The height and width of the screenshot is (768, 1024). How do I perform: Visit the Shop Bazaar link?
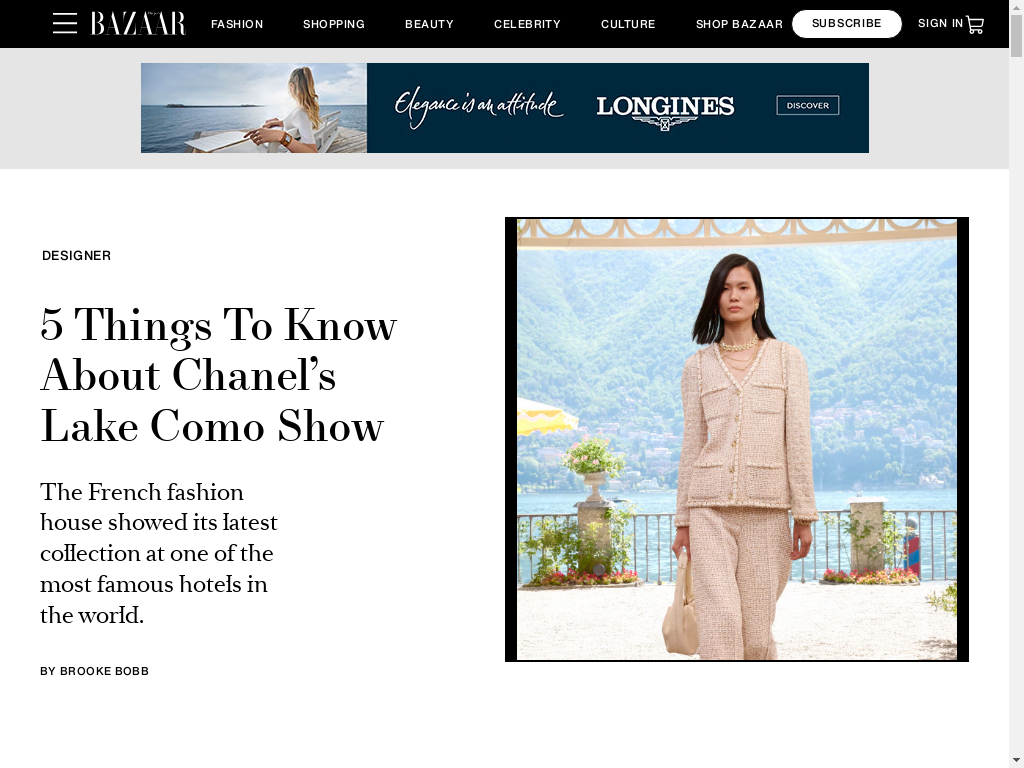coord(739,24)
